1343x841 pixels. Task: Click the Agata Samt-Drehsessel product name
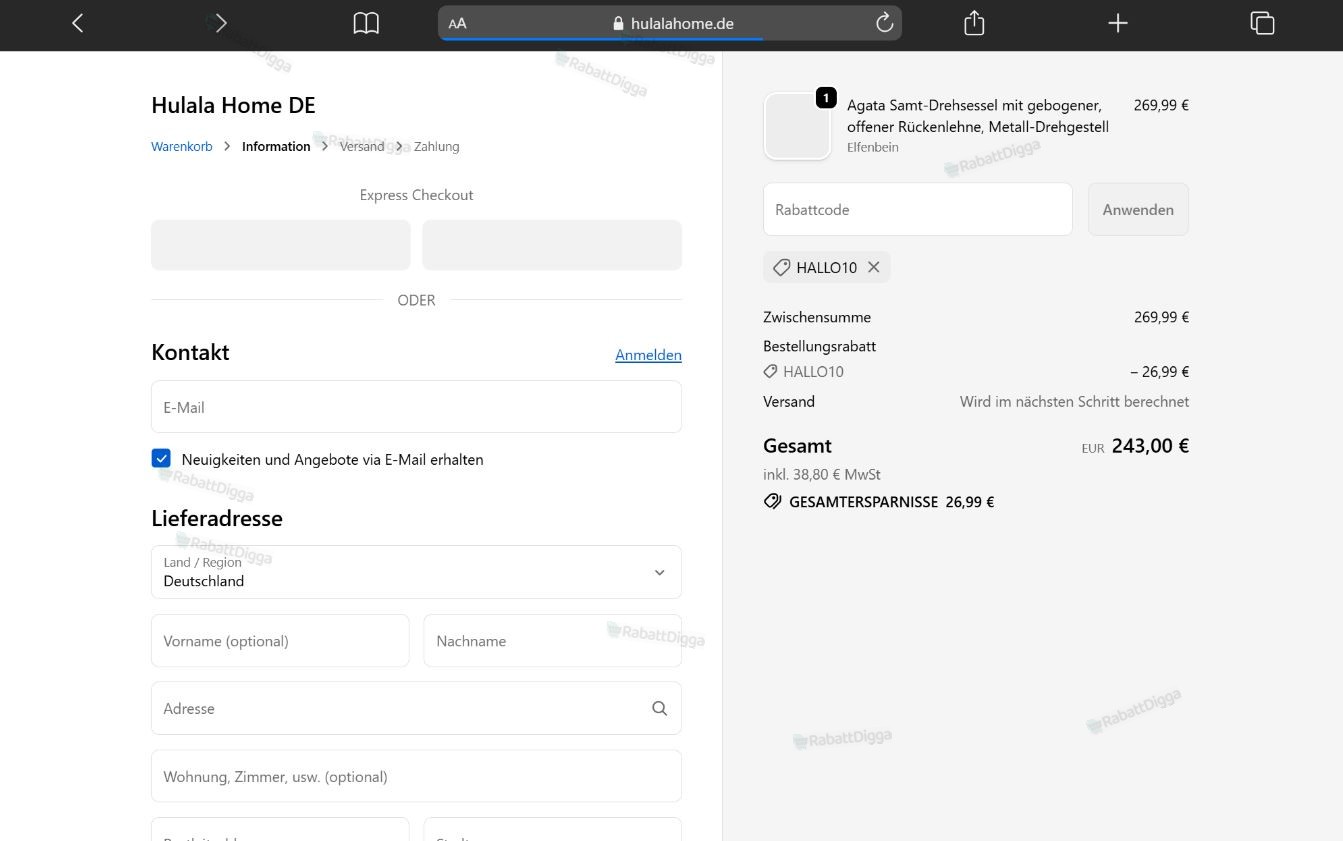978,116
